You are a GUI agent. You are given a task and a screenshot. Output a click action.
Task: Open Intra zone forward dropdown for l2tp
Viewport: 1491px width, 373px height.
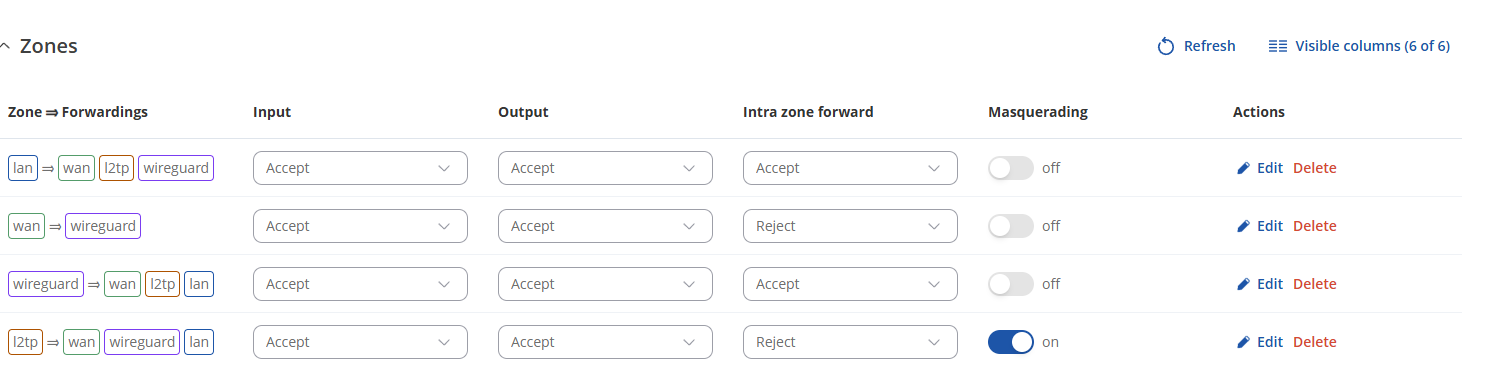pos(850,342)
